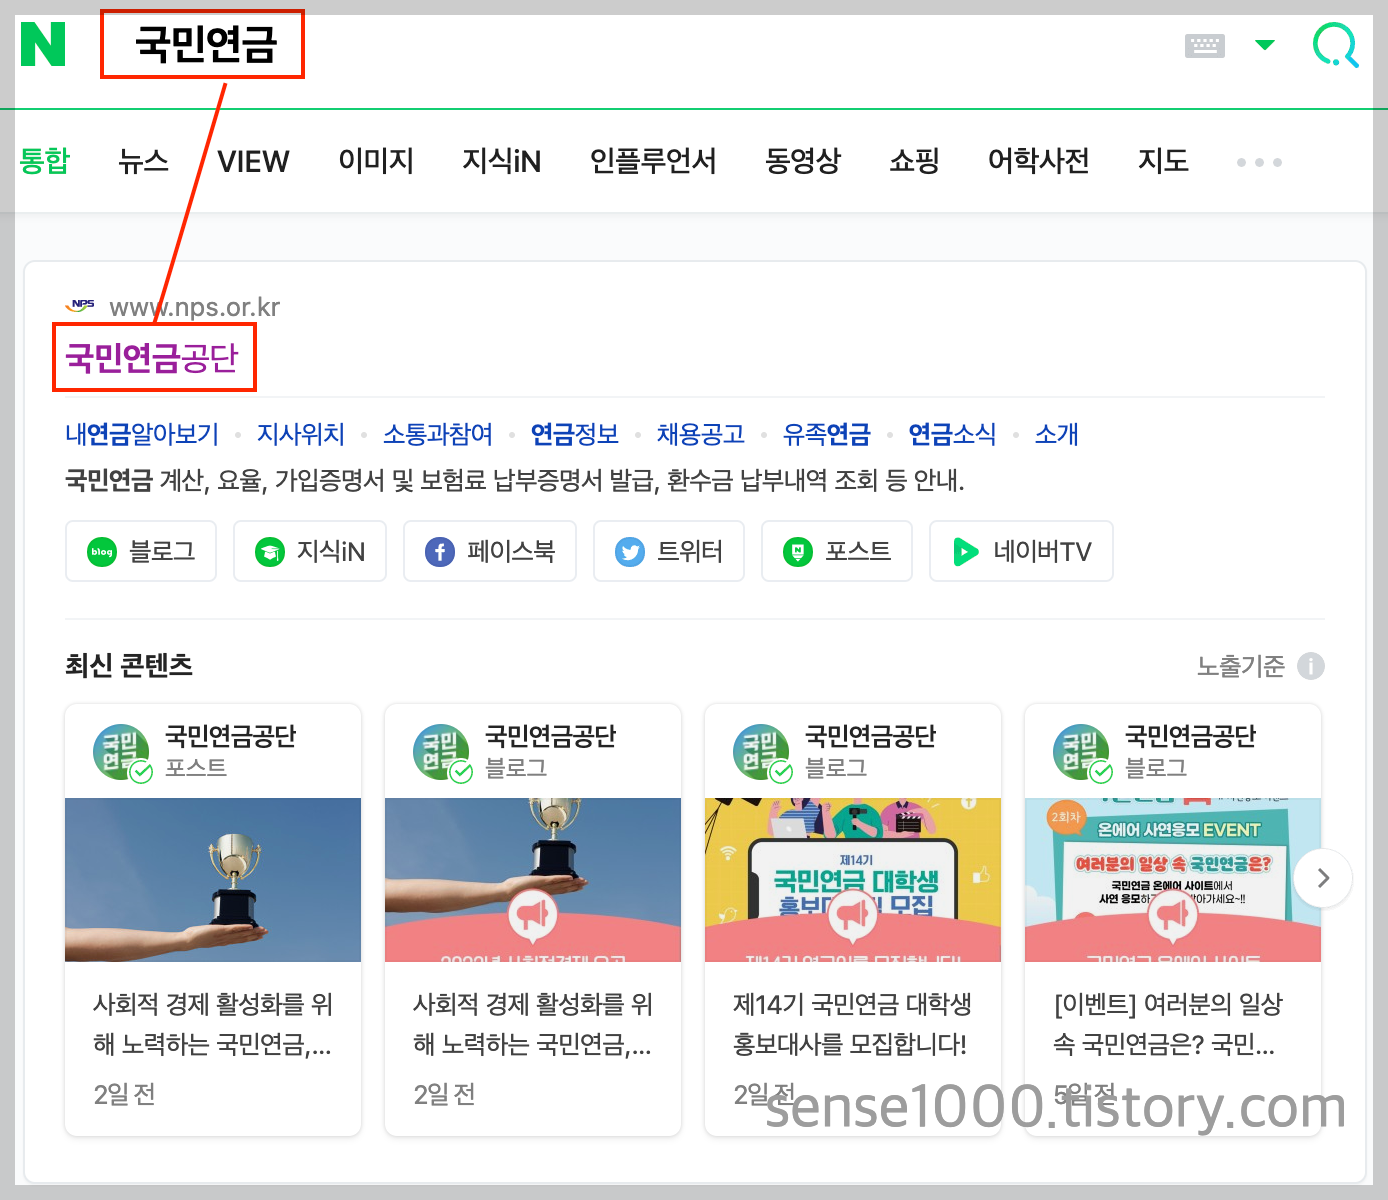Open the 온에어 사연응모 EVENT thumbnail
This screenshot has width=1388, height=1200.
click(x=1173, y=880)
